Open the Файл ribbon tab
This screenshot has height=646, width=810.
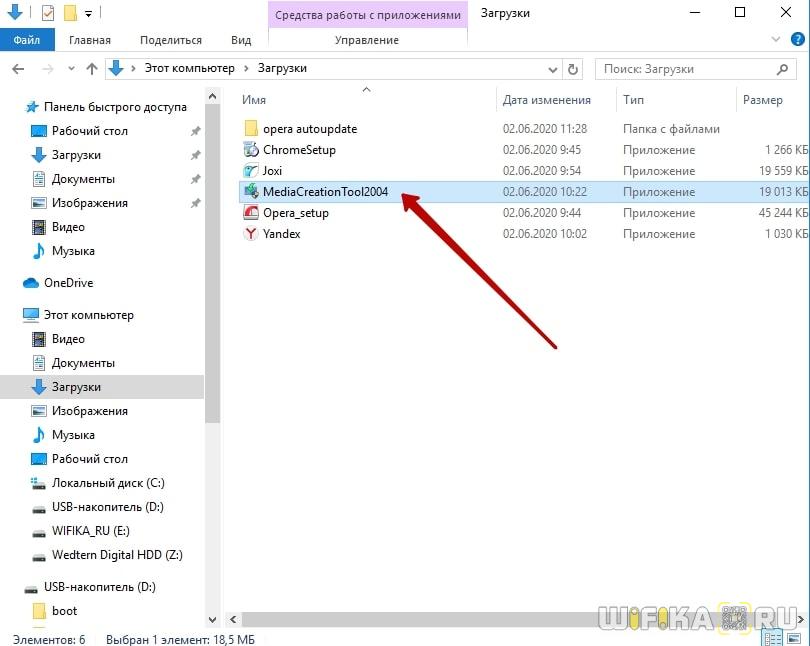[27, 40]
